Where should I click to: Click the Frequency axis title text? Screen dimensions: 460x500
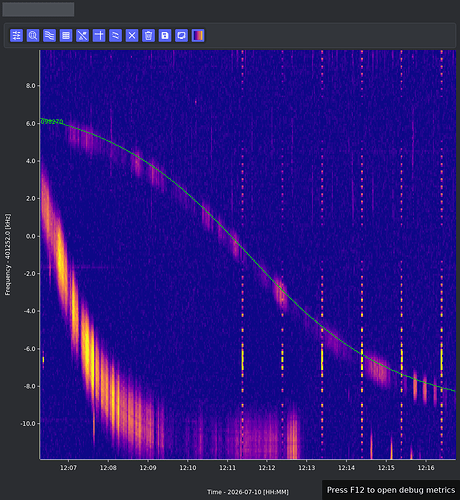[x=7, y=254]
